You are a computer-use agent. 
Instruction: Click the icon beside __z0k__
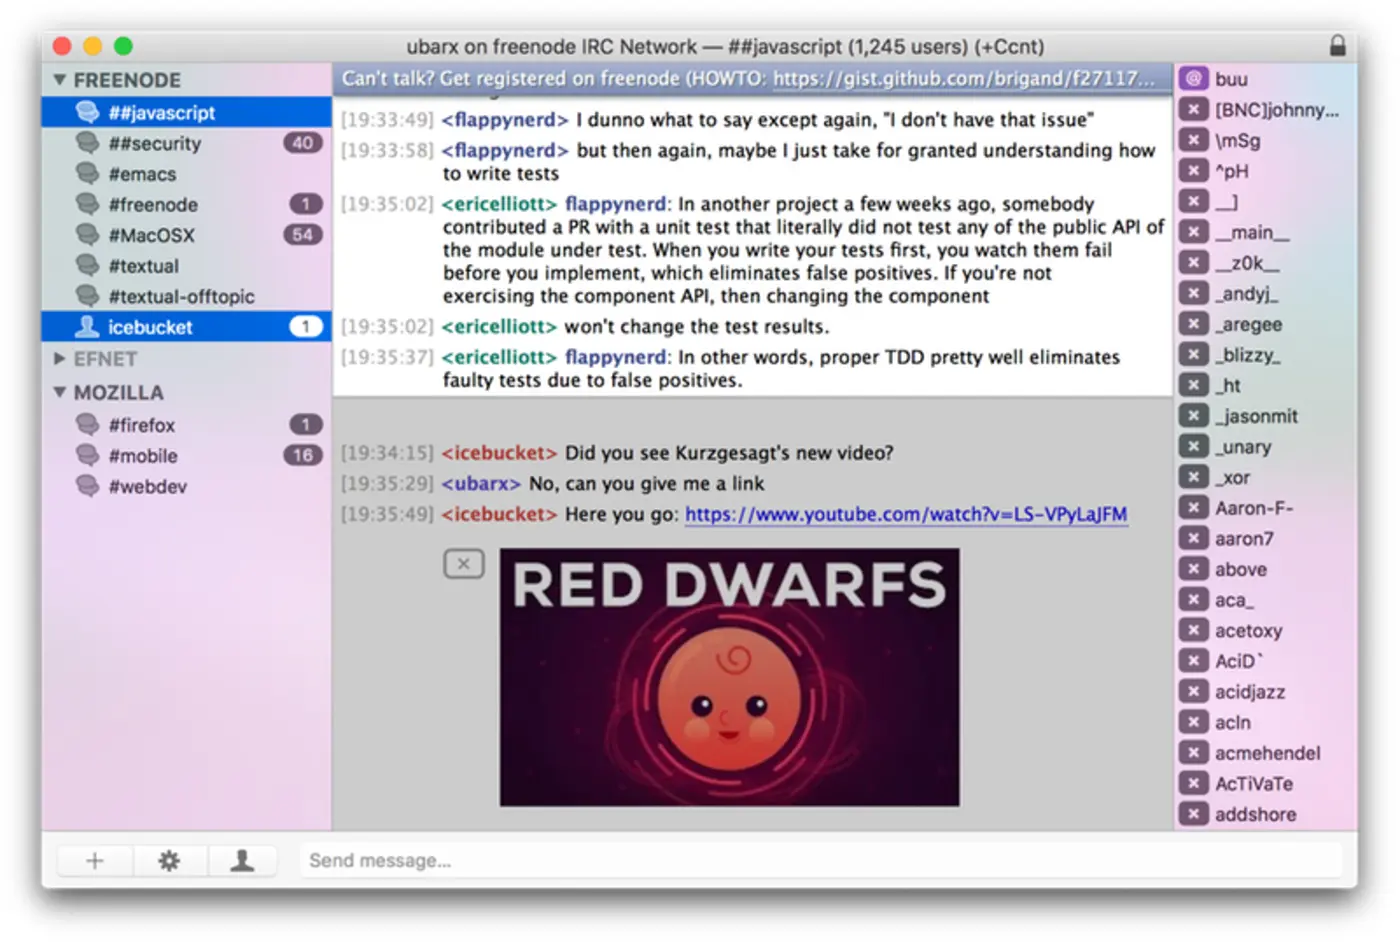click(x=1193, y=262)
